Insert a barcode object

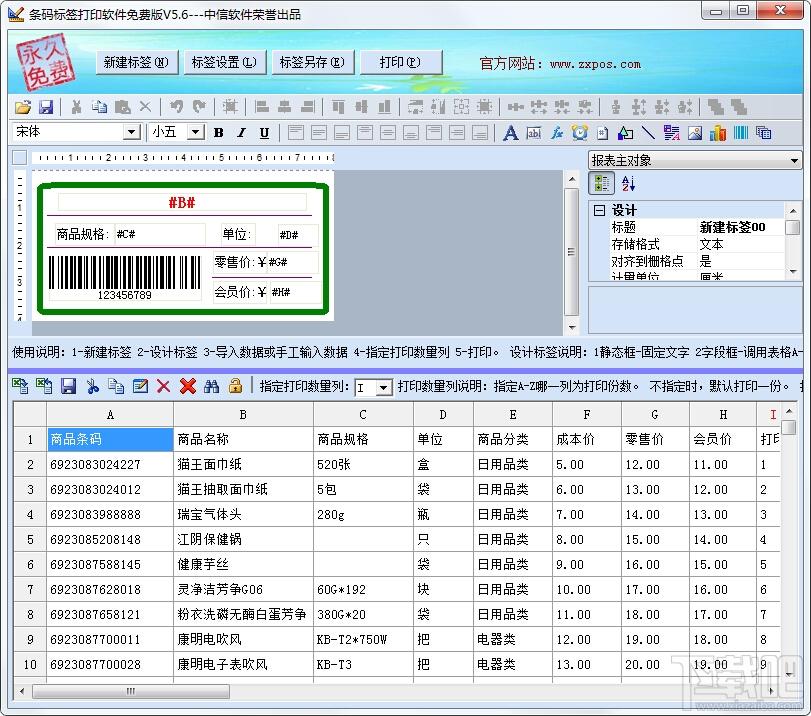741,133
